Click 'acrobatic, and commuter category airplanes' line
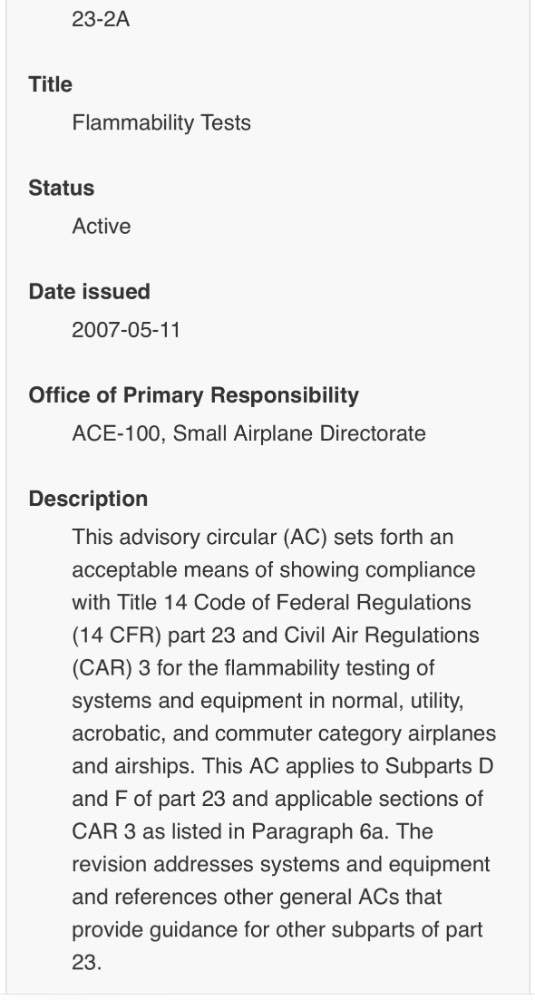 tap(283, 733)
